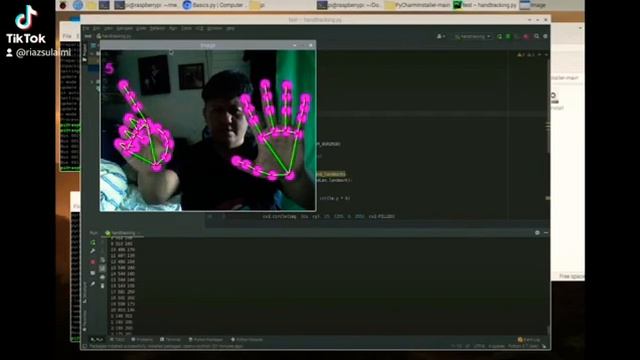Select the test – handtracking.py taskbar entry

[x=484, y=5]
